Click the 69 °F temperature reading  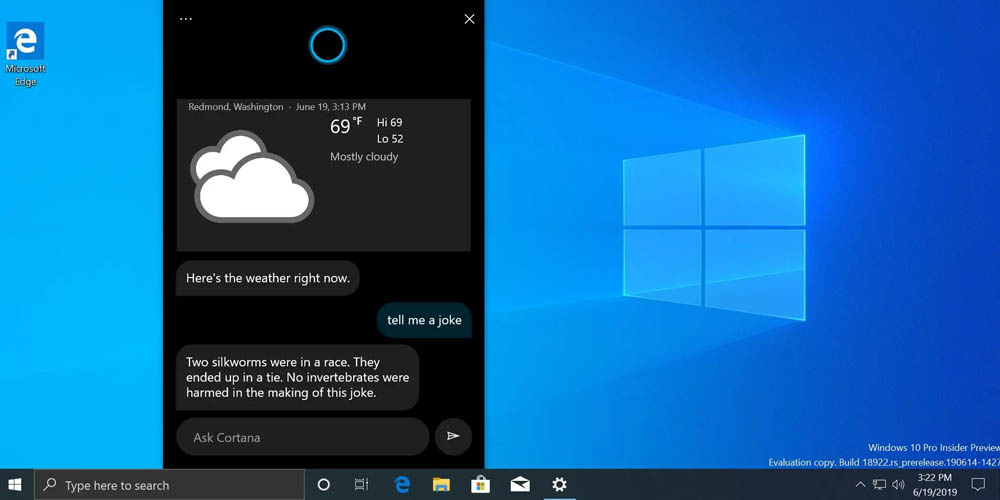(346, 126)
